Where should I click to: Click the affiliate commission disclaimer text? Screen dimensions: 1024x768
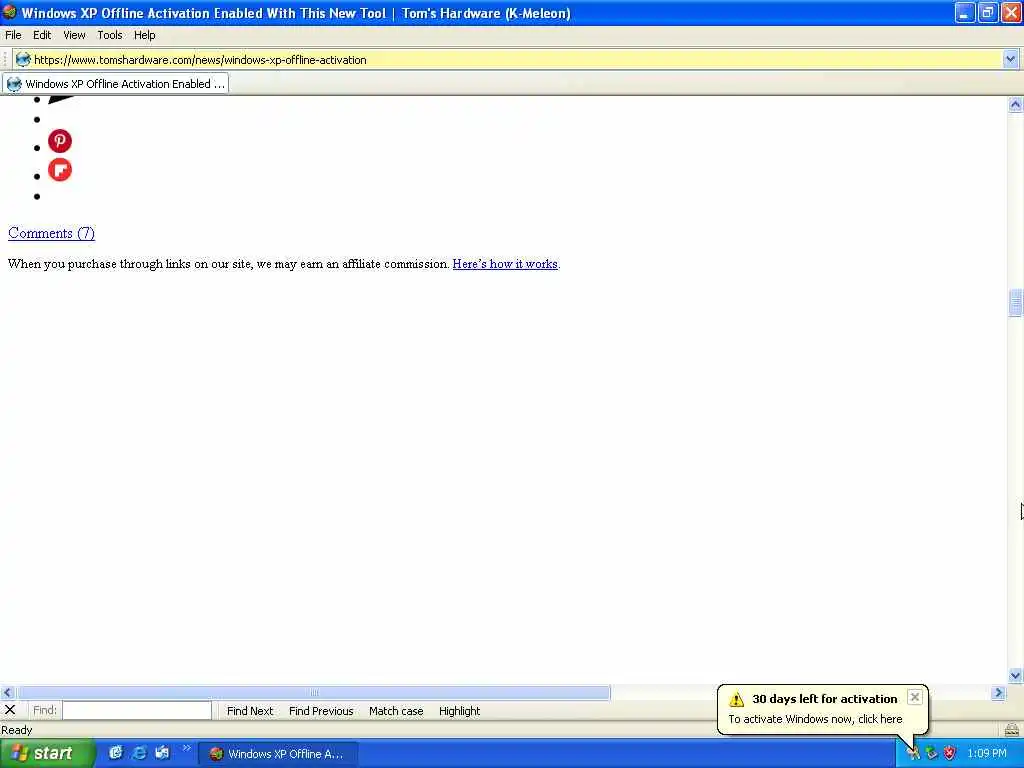pyautogui.click(x=229, y=264)
